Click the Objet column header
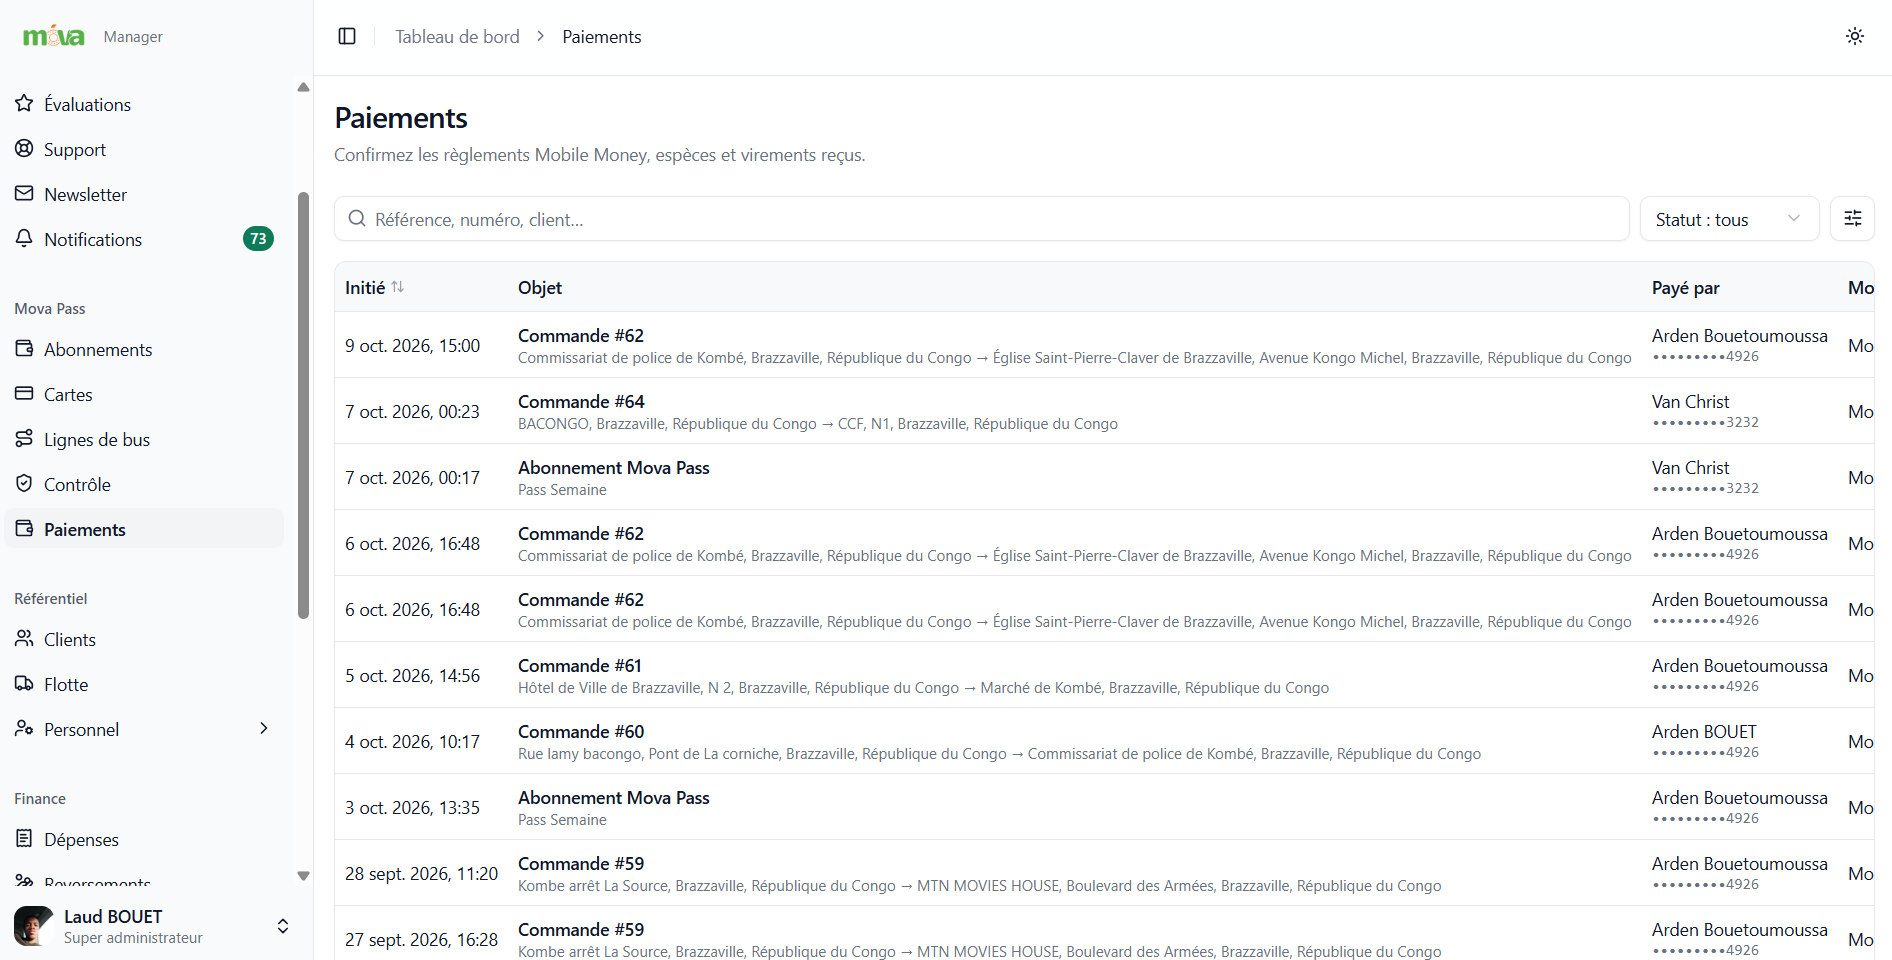 540,287
